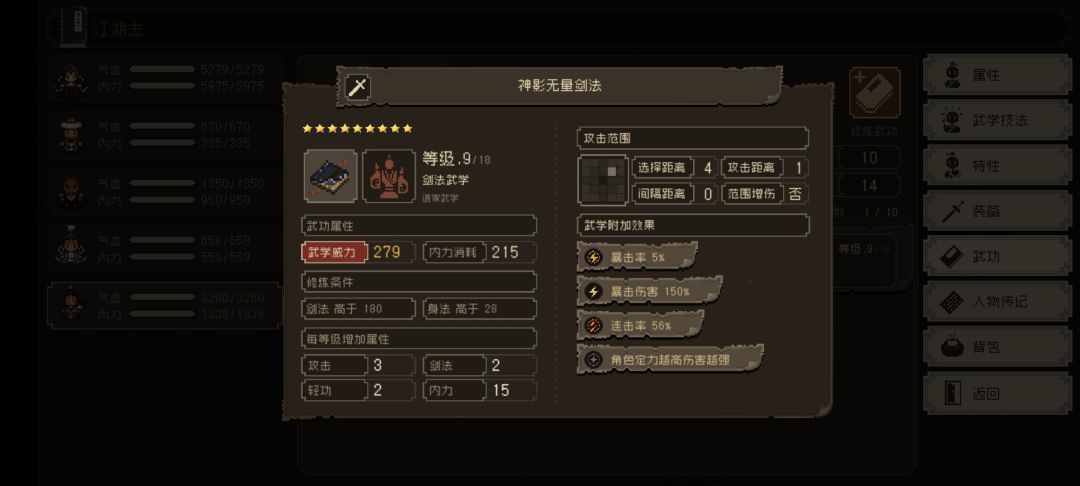Viewport: 1080px width, 486px height.
Task: Click the sword icon beside 神影无量剑法 title
Action: pos(357,88)
